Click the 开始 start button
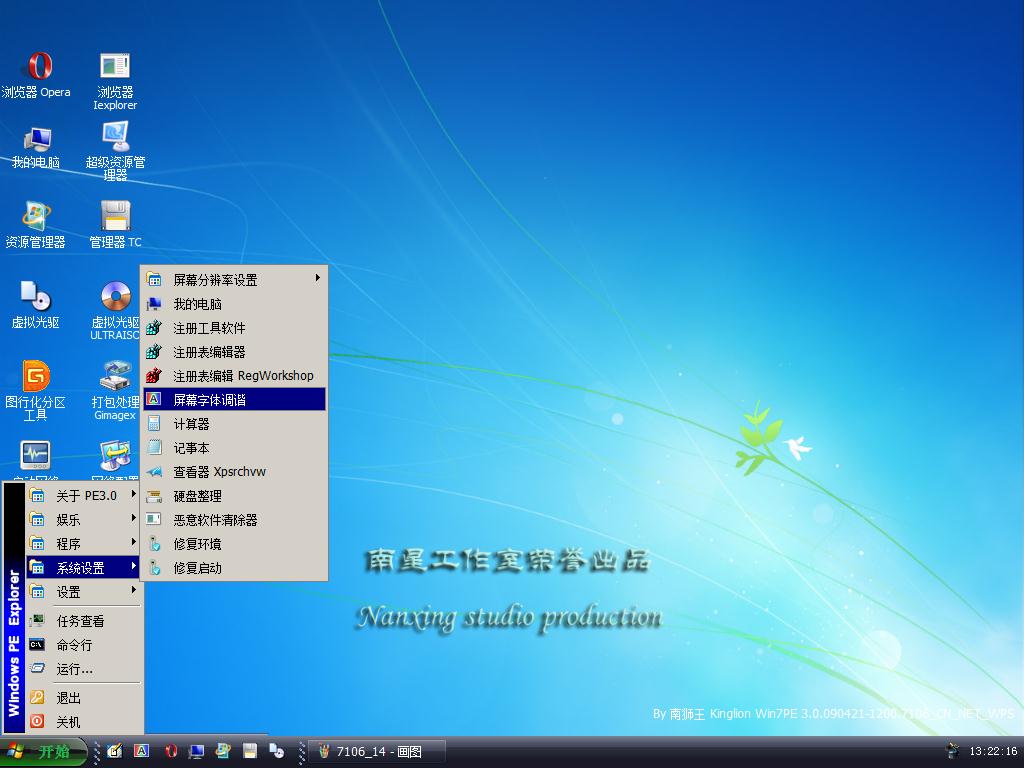 click(43, 751)
